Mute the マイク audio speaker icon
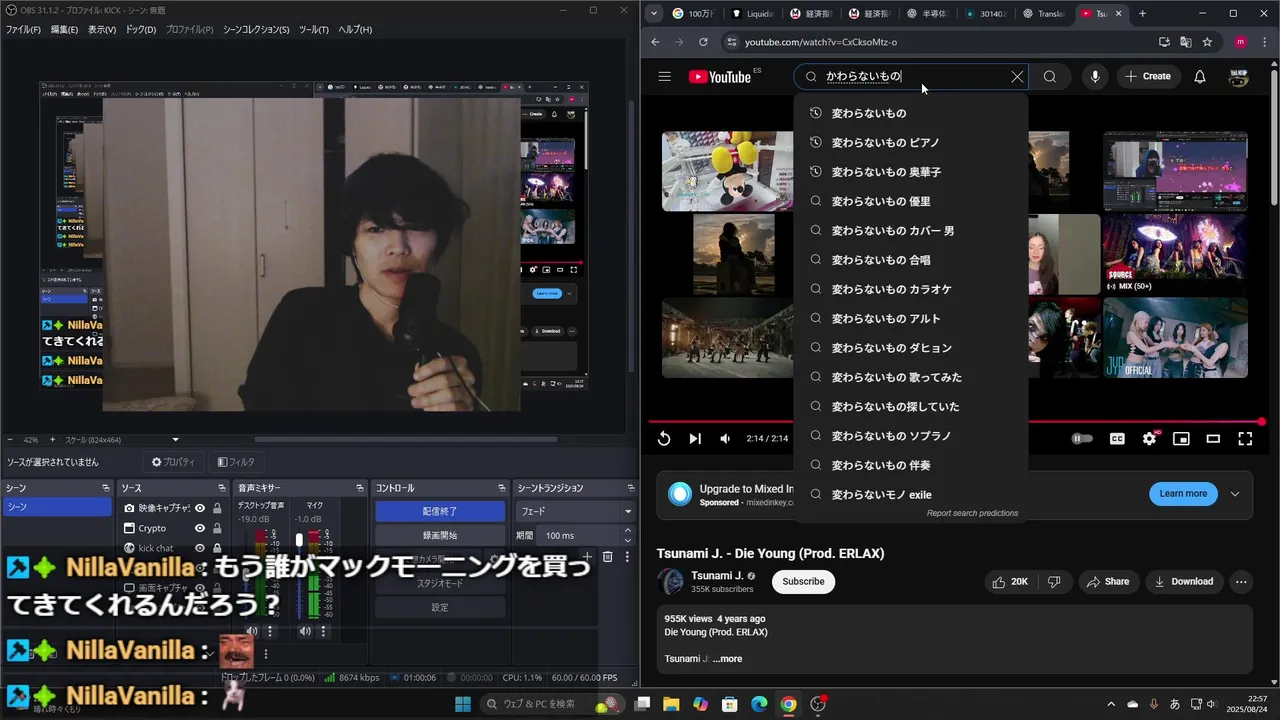The height and width of the screenshot is (720, 1280). (x=305, y=631)
